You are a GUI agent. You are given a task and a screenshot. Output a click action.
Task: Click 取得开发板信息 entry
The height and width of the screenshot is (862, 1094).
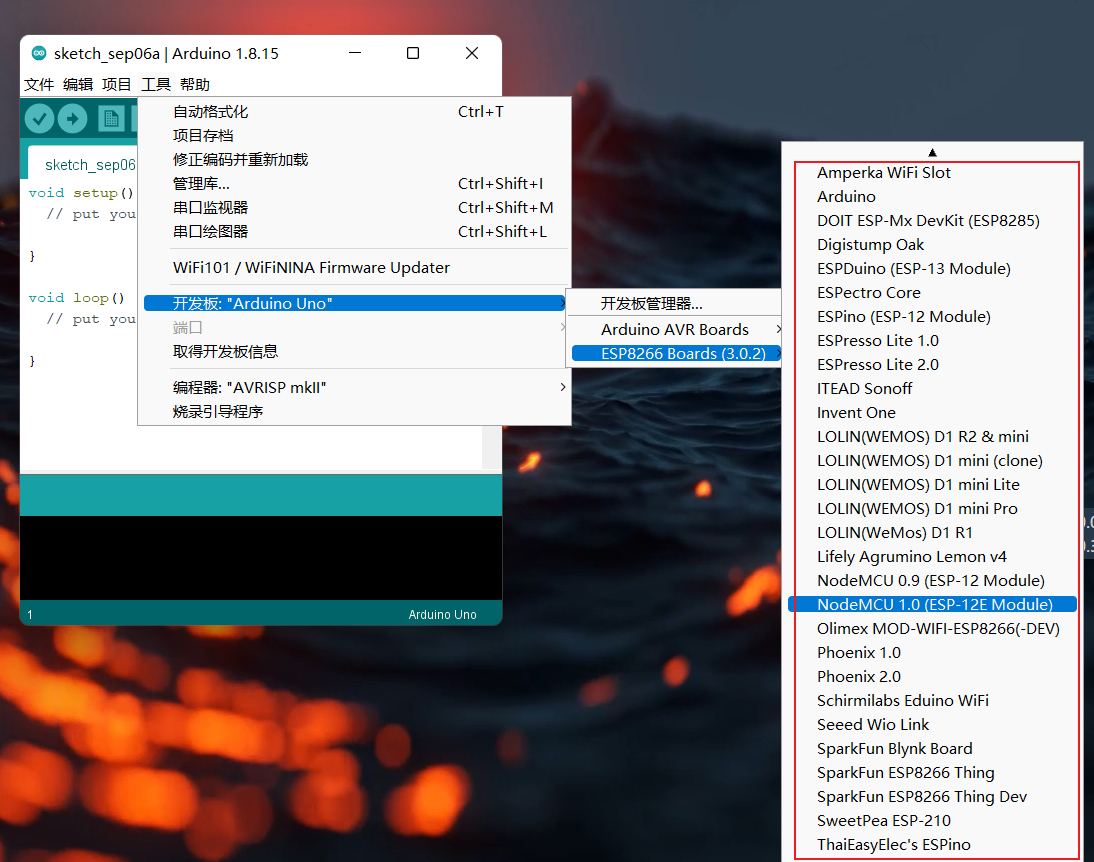[356, 352]
